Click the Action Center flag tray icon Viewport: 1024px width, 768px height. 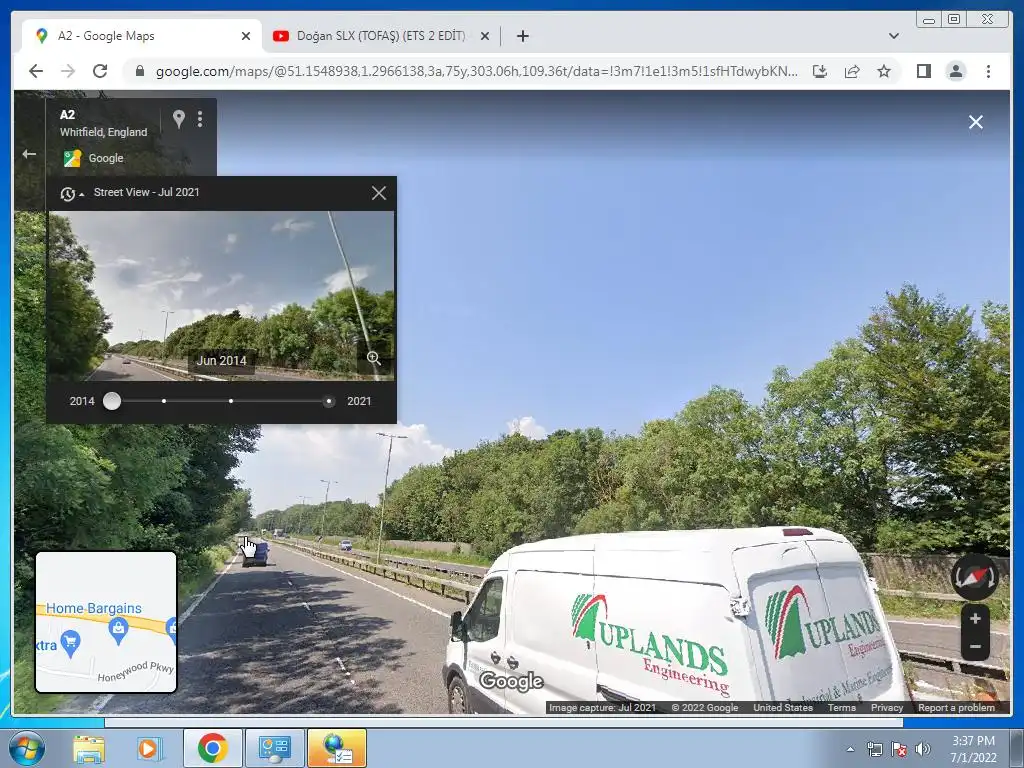point(899,750)
